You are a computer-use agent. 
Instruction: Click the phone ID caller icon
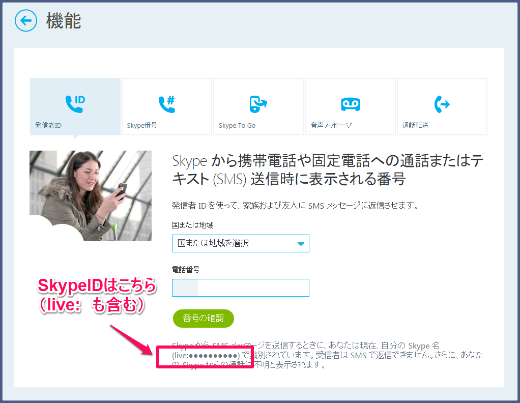[x=75, y=104]
